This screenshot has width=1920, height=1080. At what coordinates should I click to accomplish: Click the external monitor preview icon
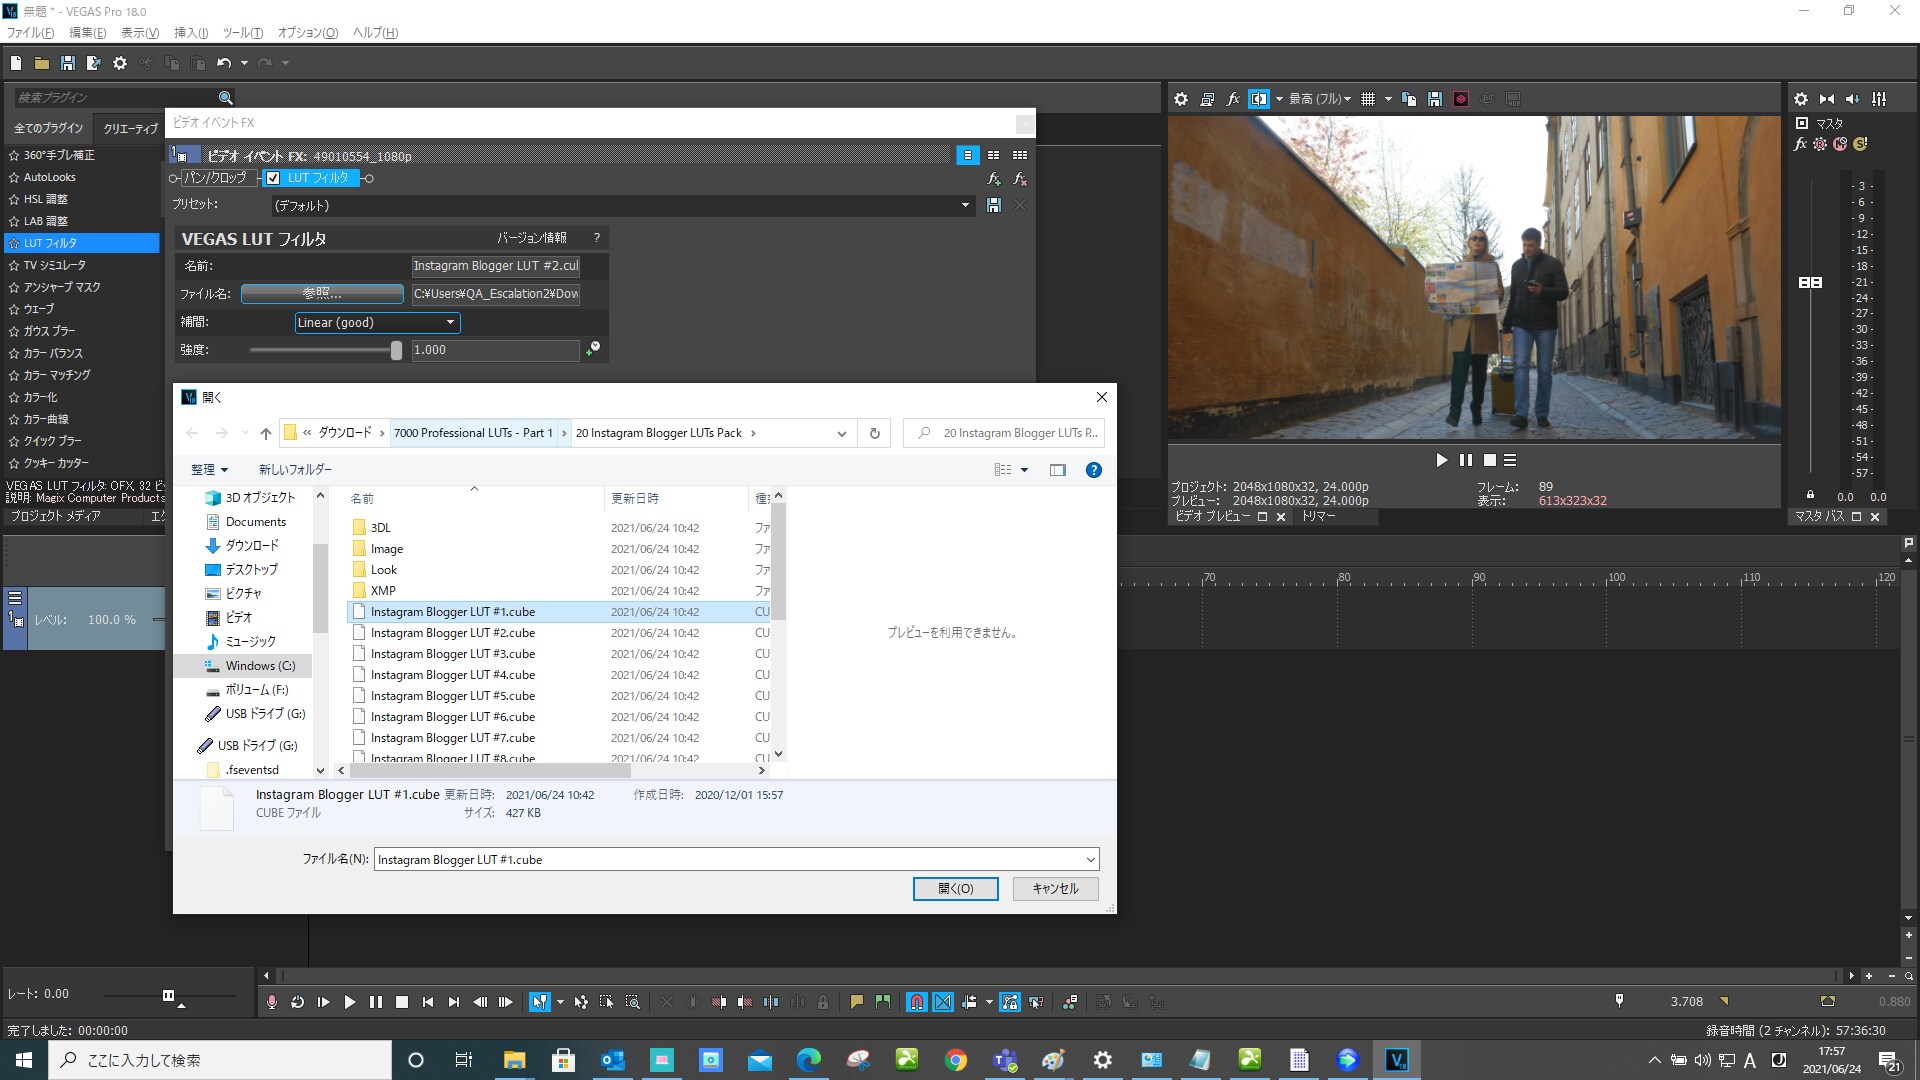tap(1207, 99)
